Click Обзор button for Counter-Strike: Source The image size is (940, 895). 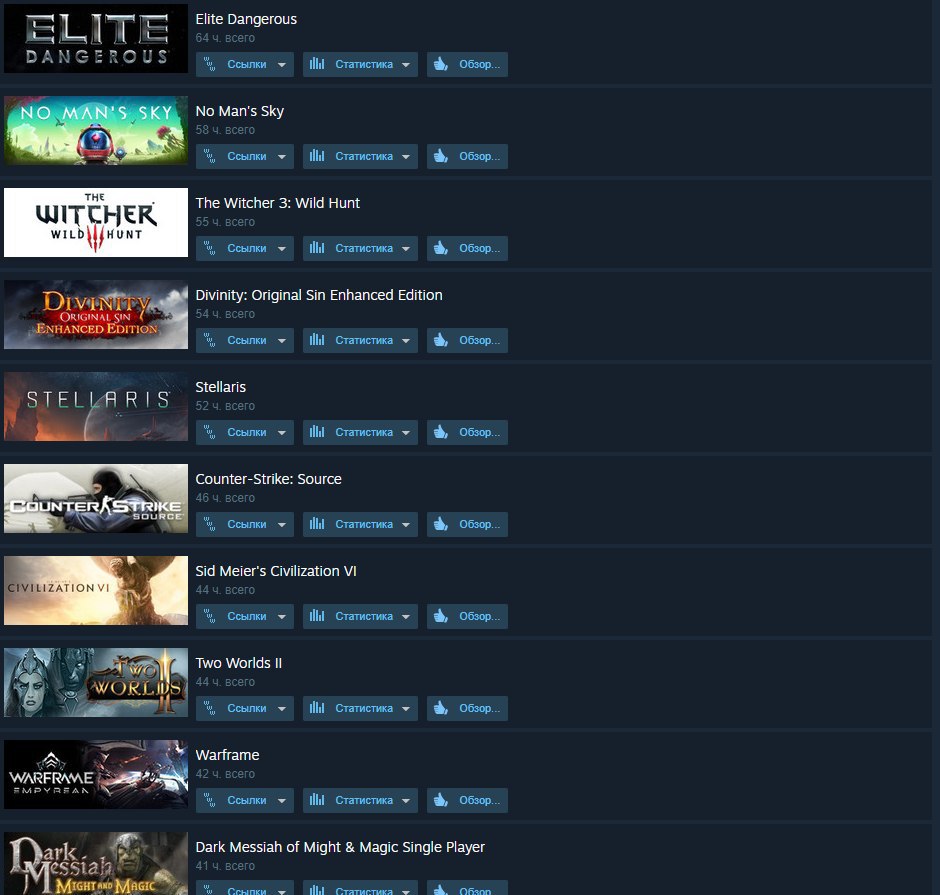tap(467, 524)
